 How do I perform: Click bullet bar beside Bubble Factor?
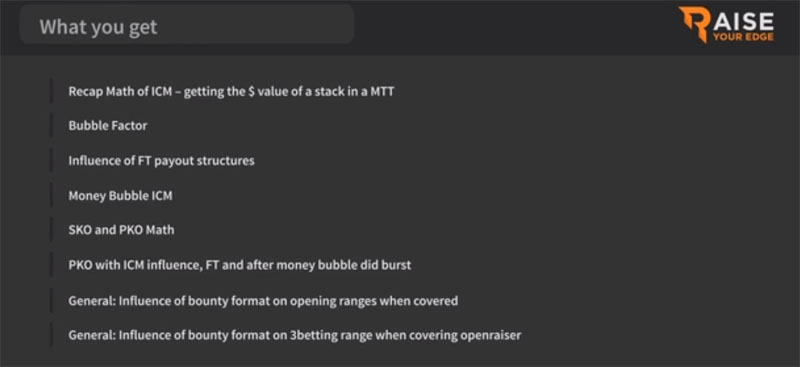click(51, 126)
